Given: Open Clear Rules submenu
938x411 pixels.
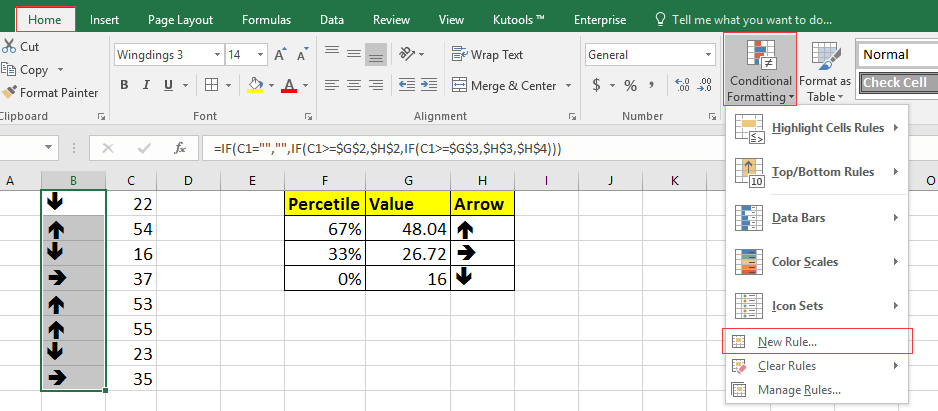Looking at the screenshot, I should pos(818,366).
